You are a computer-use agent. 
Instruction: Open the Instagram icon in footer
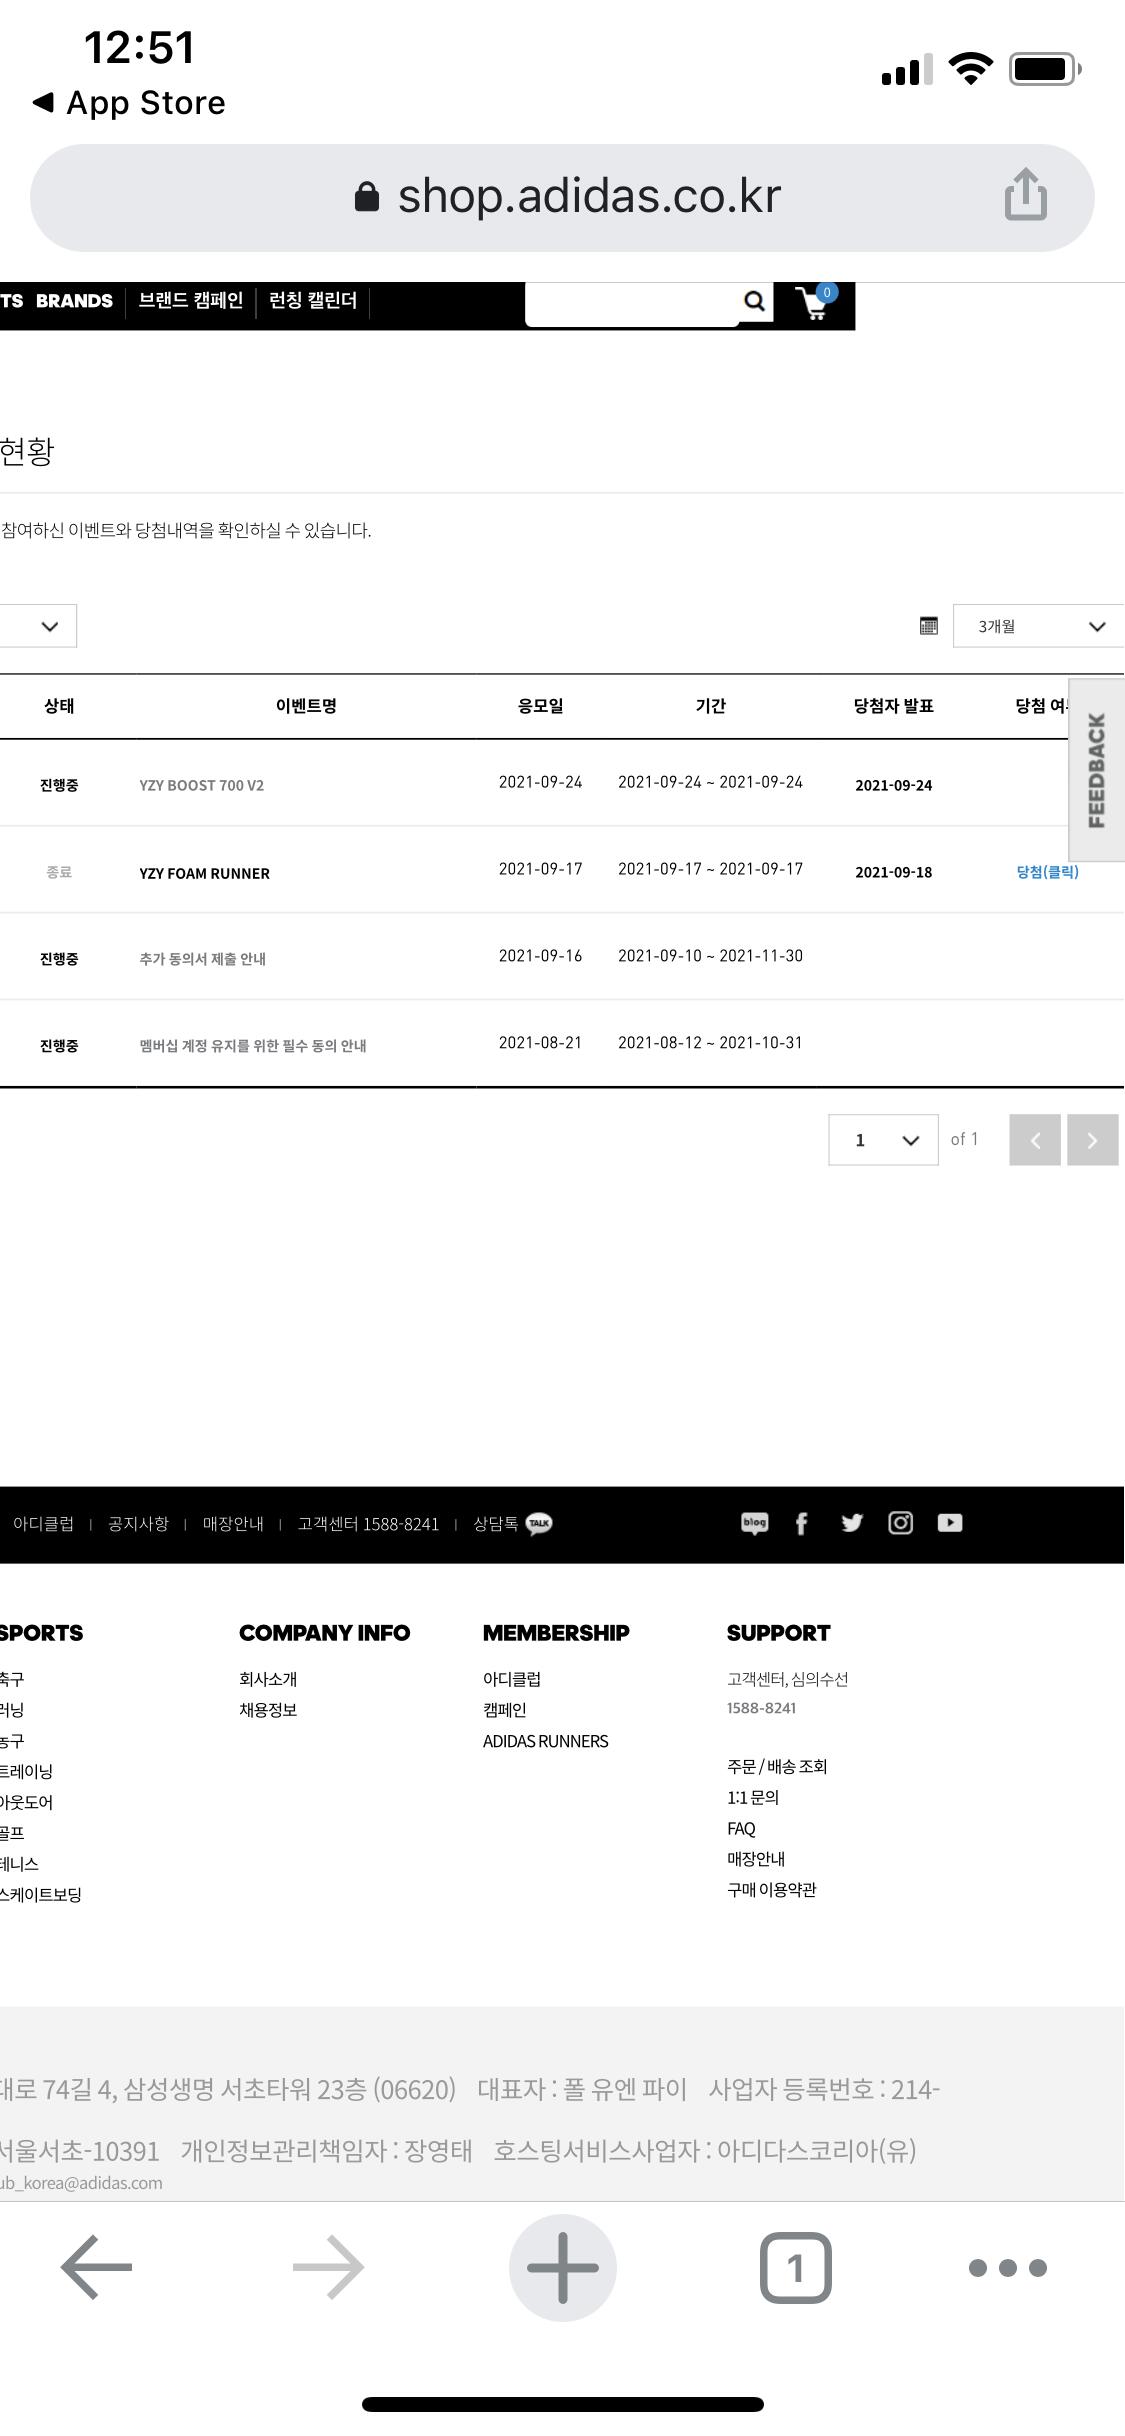pos(900,1523)
